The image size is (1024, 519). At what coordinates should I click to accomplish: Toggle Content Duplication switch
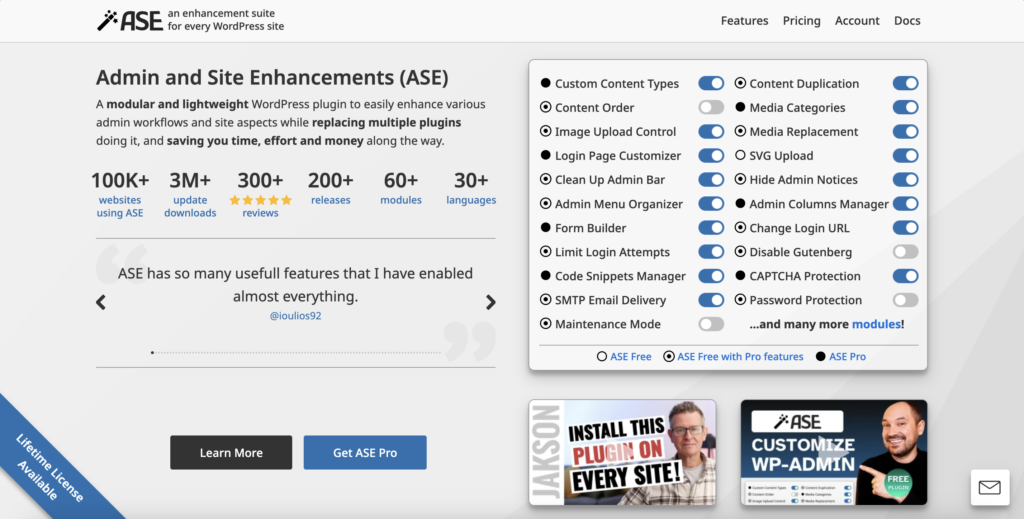[905, 84]
